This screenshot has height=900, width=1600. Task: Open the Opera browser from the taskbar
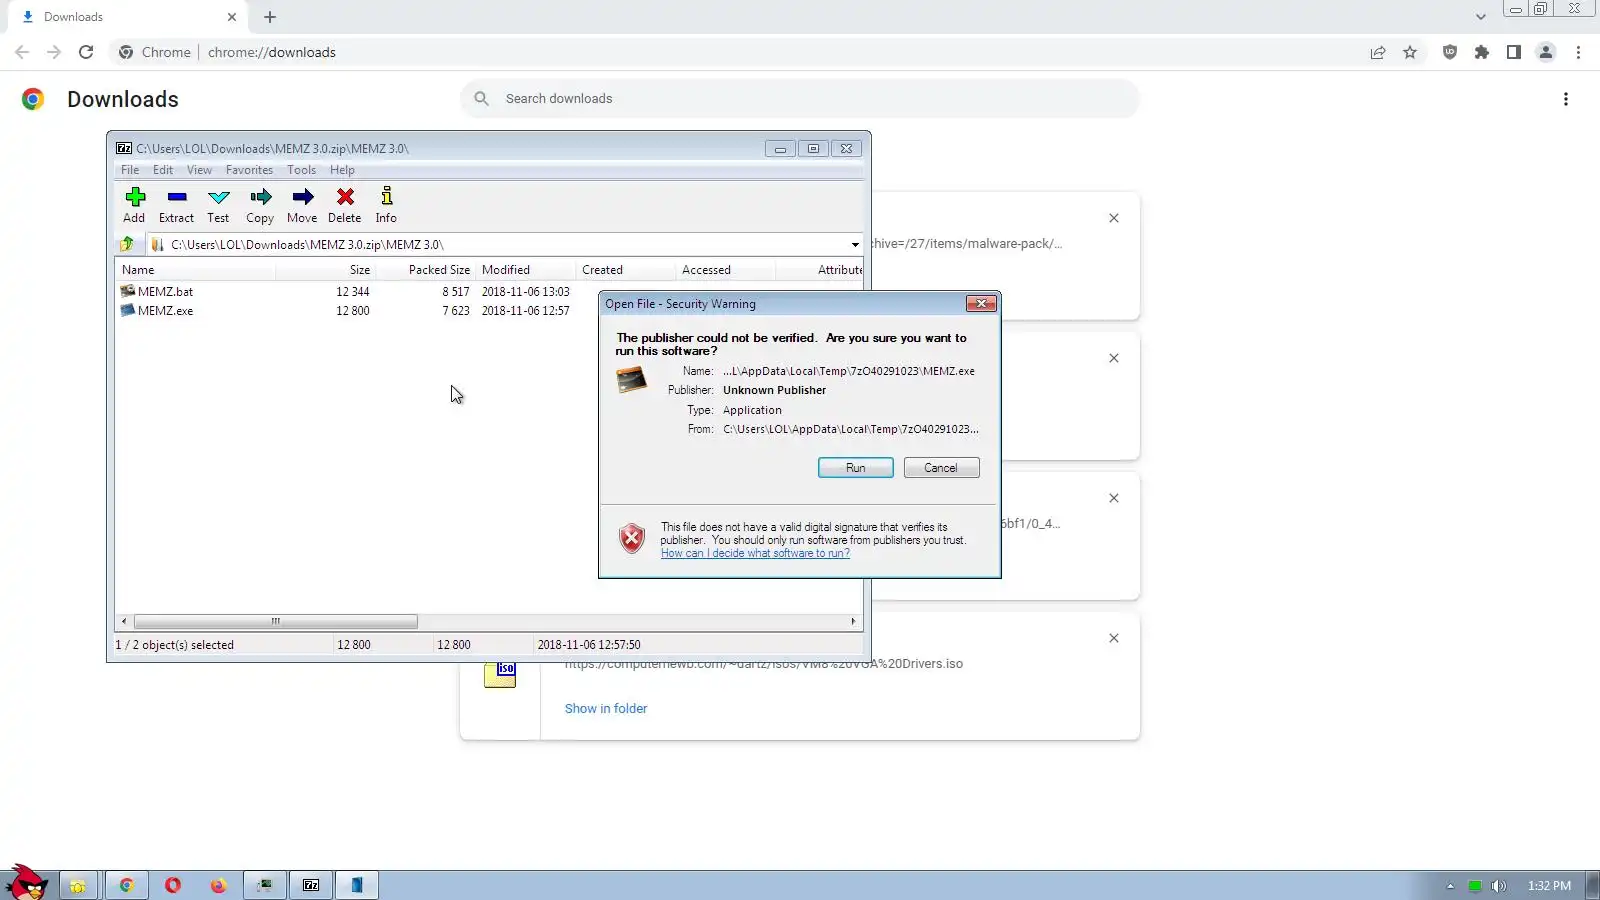(172, 885)
